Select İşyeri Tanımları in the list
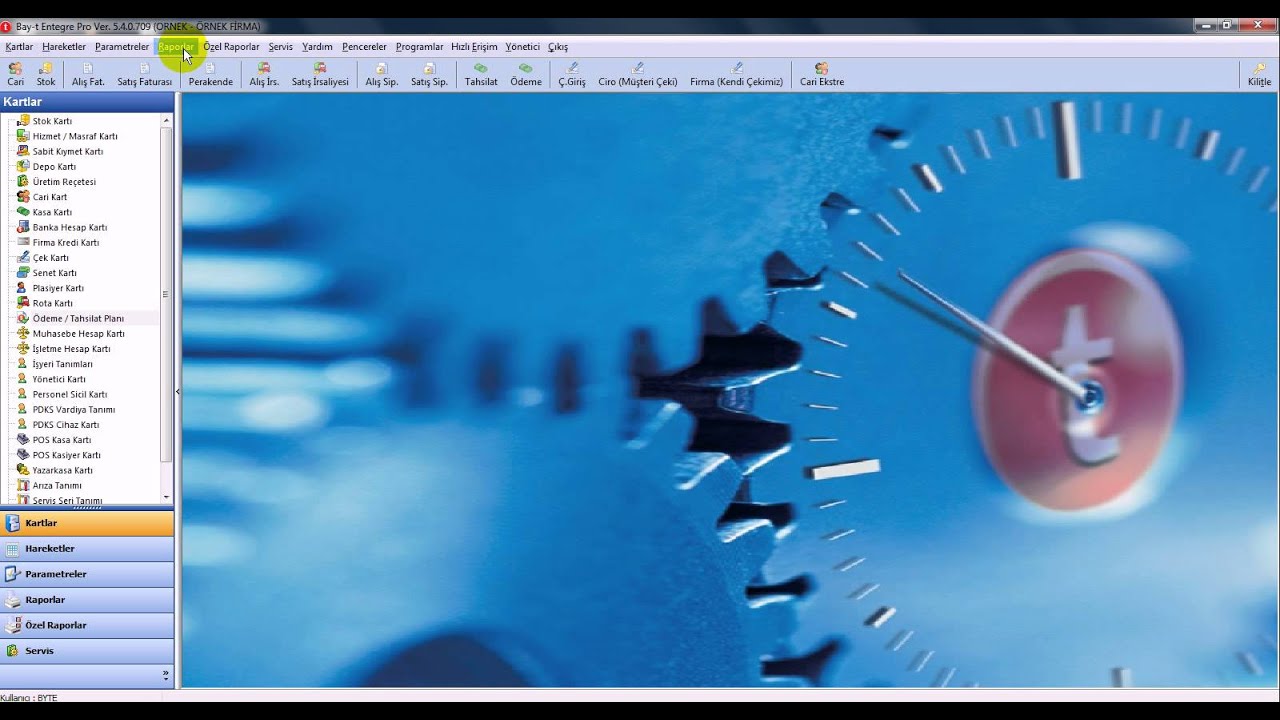The image size is (1280, 720). 63,364
